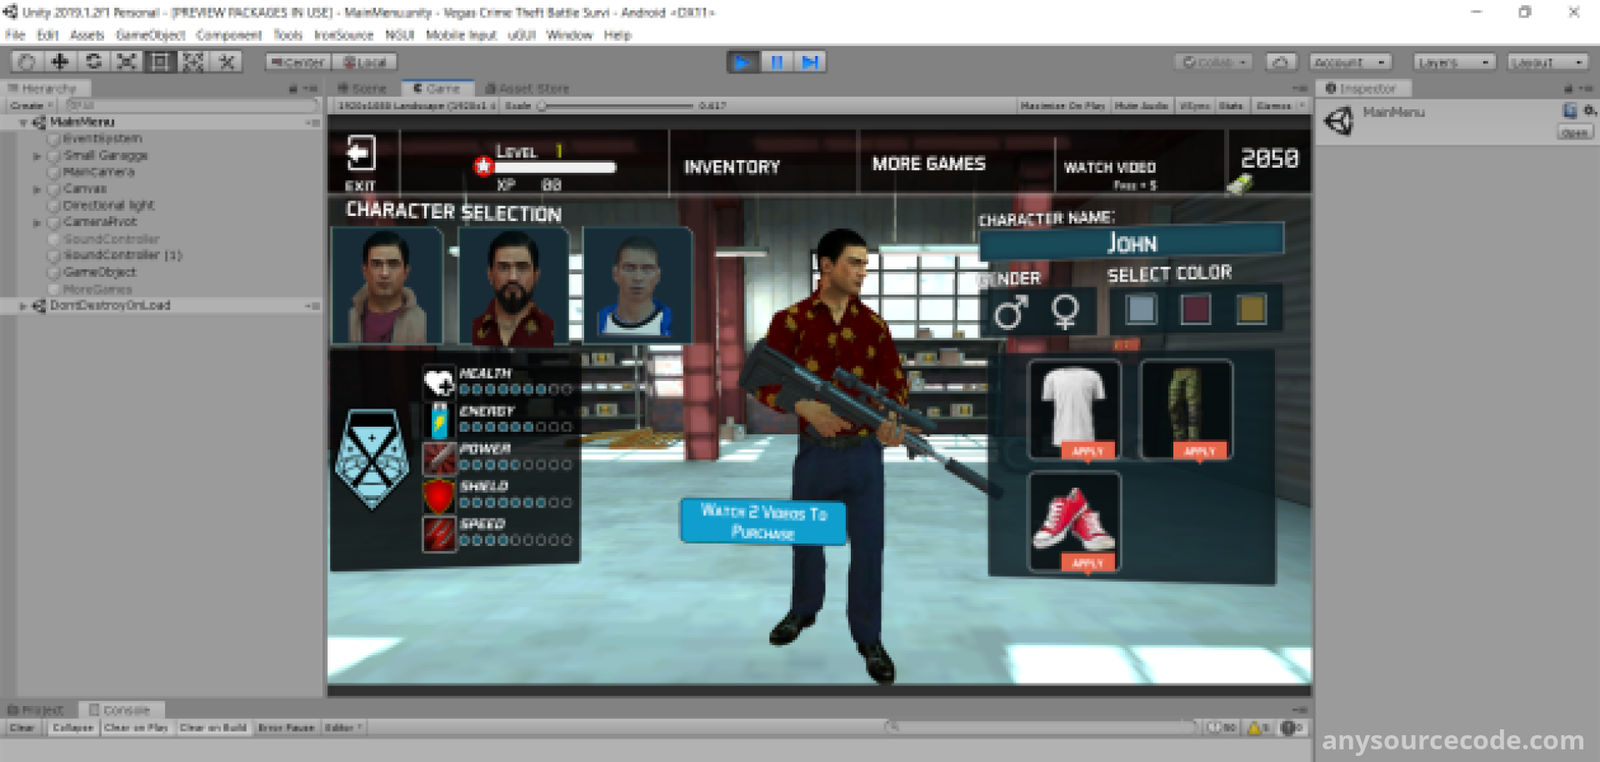
Task: Expand the Canvas object in Hierarchy
Action: pyautogui.click(x=37, y=189)
